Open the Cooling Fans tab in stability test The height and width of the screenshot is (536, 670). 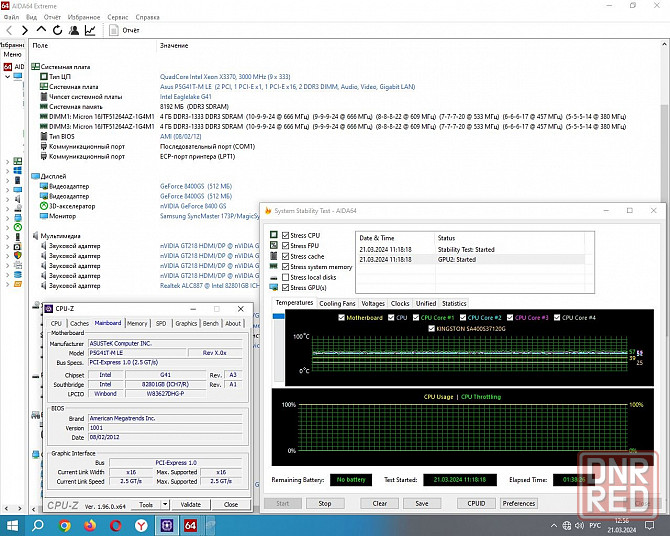click(337, 303)
